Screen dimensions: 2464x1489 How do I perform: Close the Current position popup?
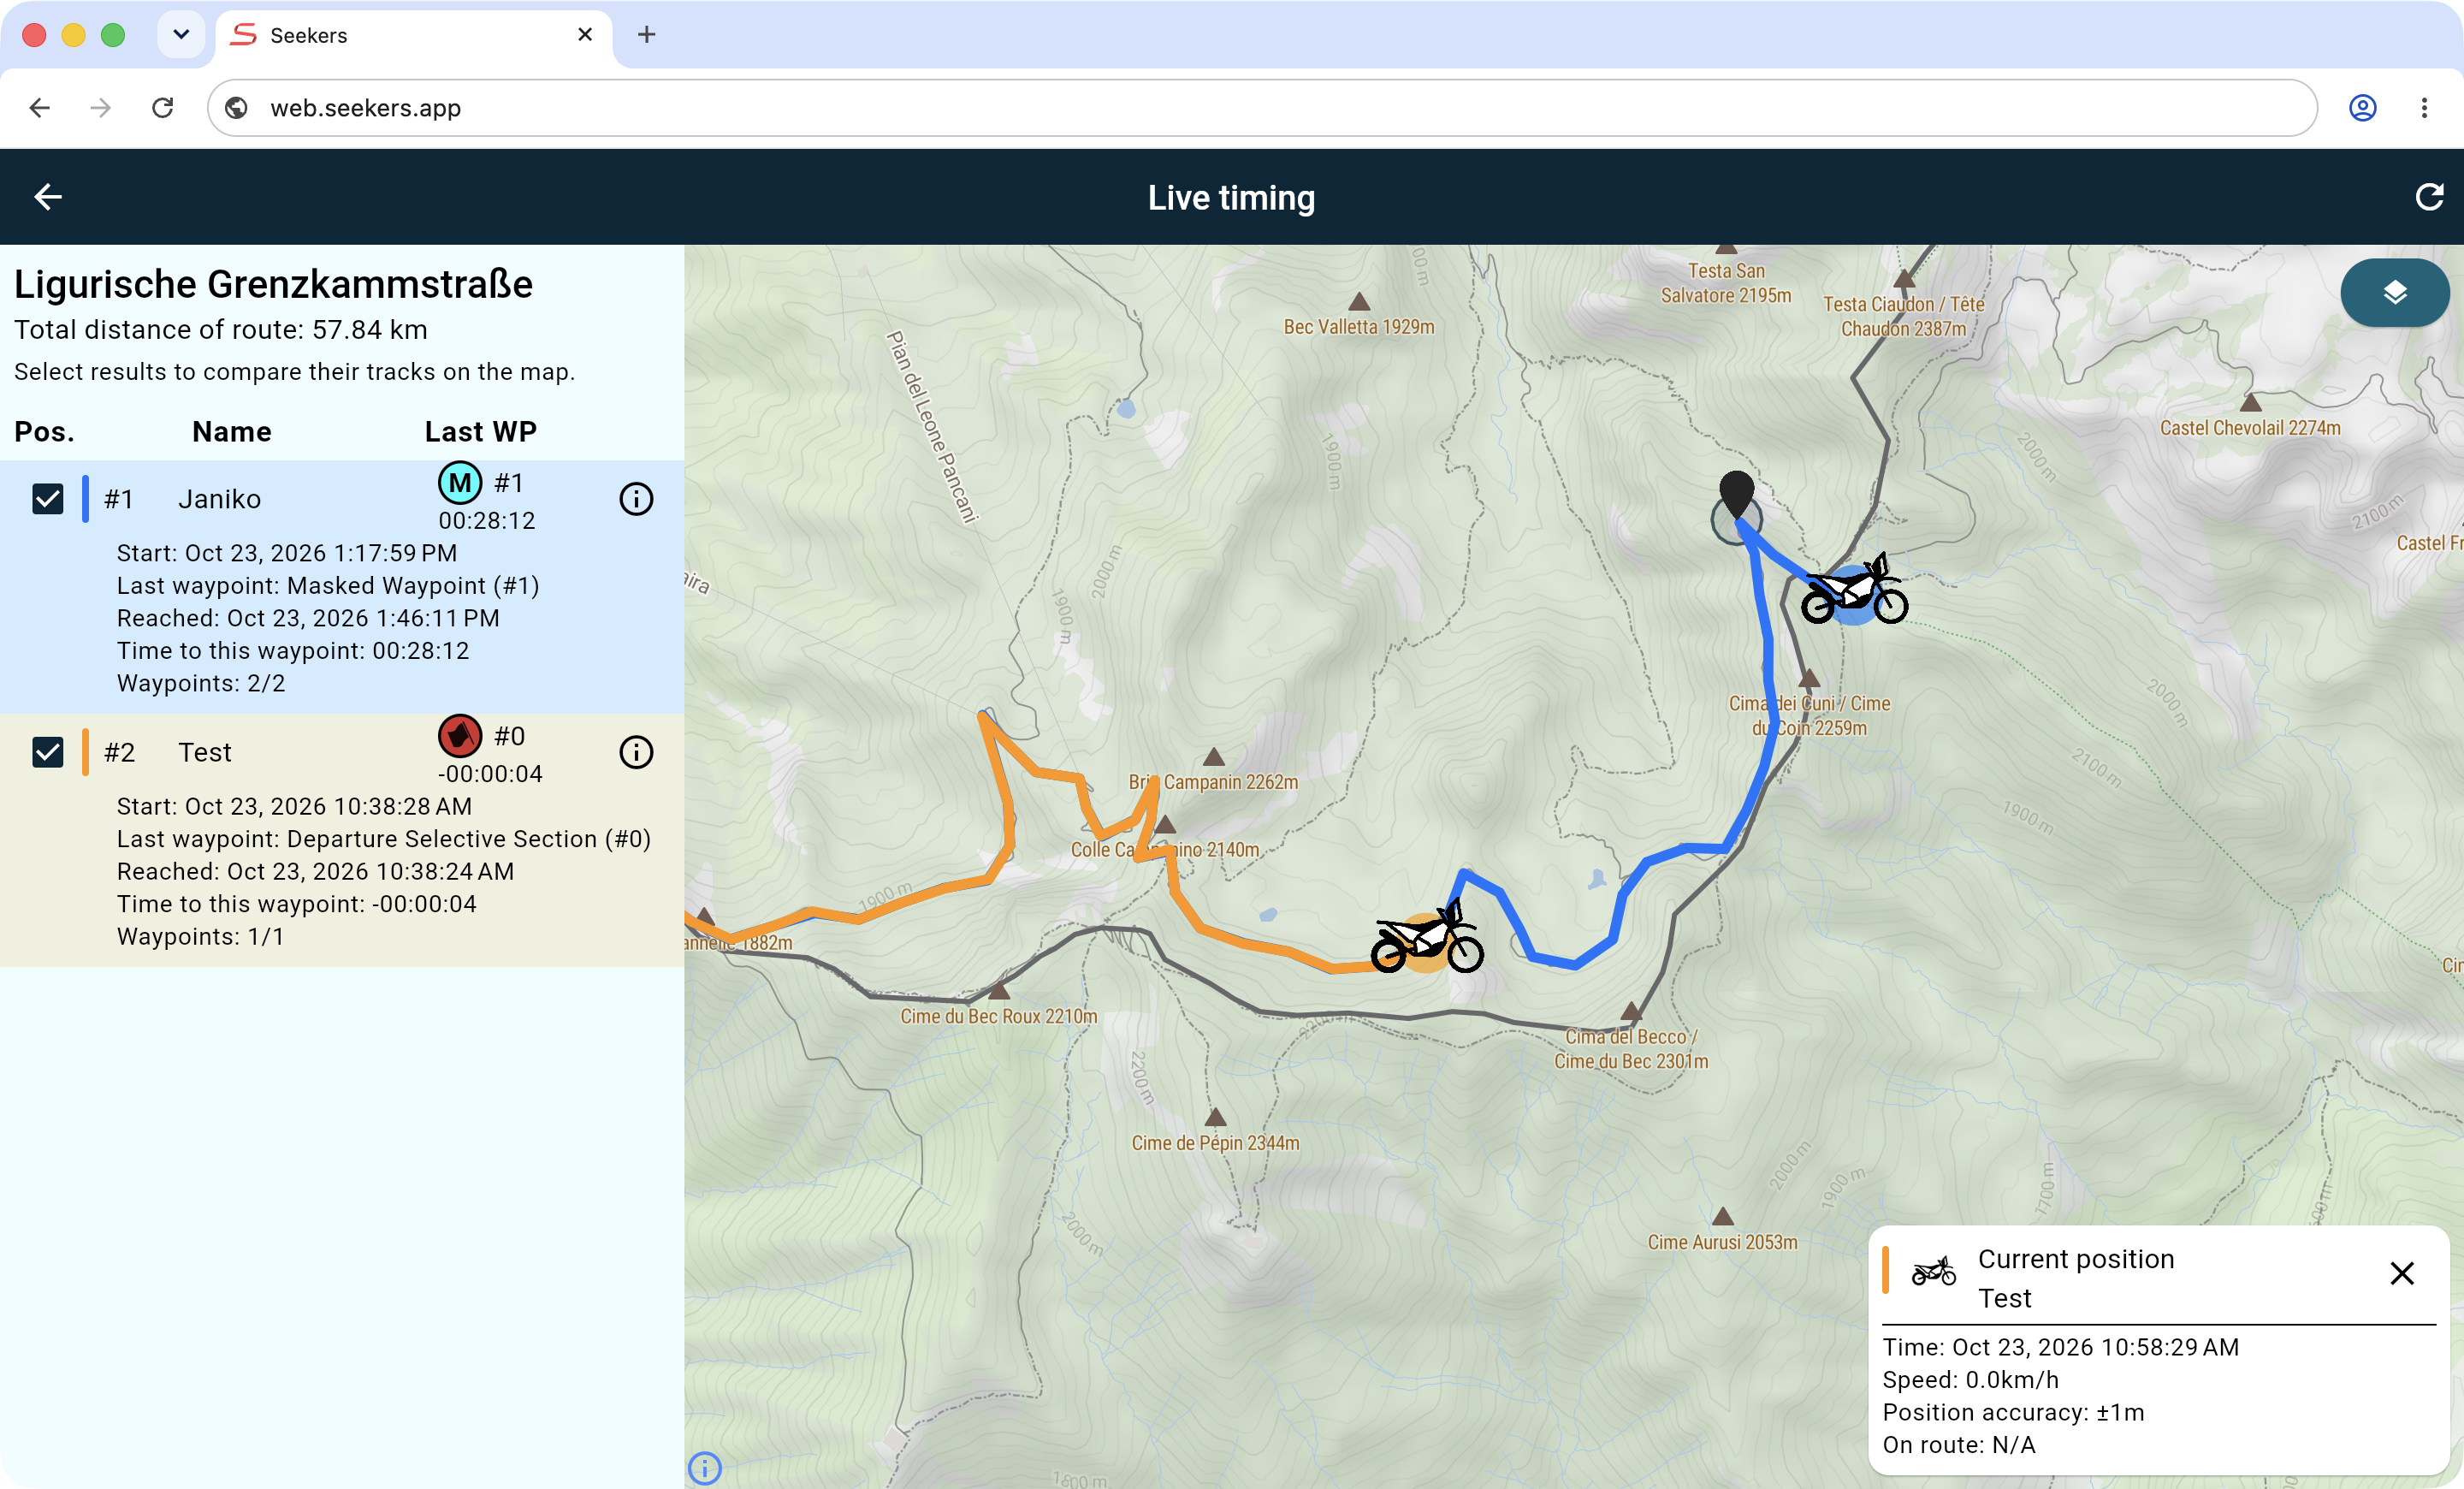tap(2401, 1273)
